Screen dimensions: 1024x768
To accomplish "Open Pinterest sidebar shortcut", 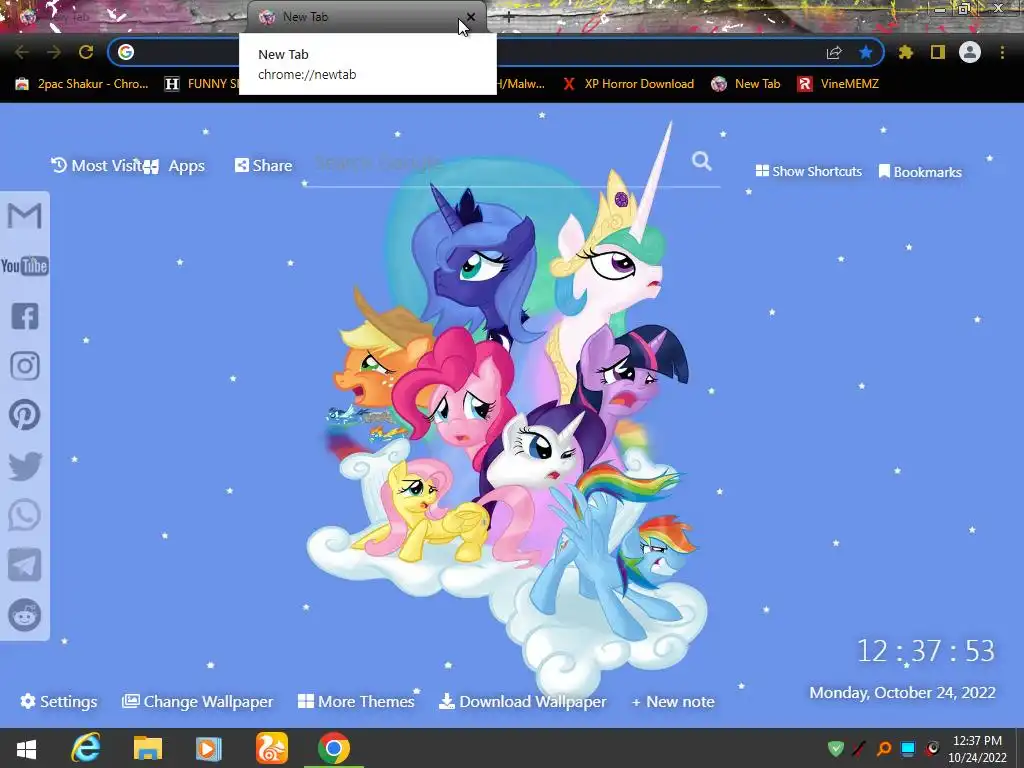I will pyautogui.click(x=25, y=415).
